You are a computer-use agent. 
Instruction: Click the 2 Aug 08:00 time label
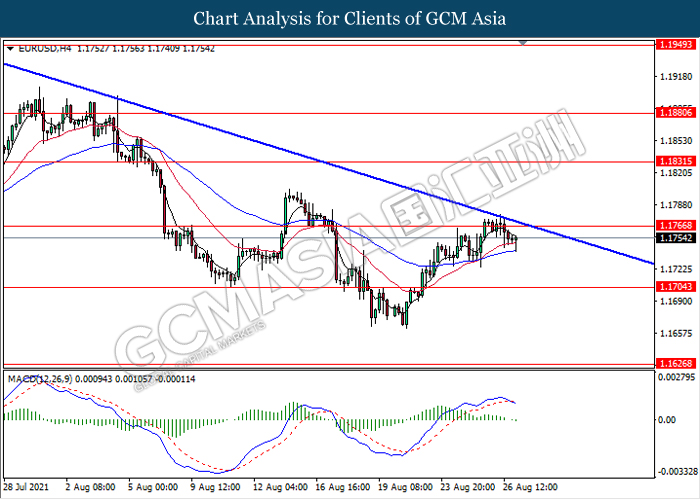click(x=90, y=486)
